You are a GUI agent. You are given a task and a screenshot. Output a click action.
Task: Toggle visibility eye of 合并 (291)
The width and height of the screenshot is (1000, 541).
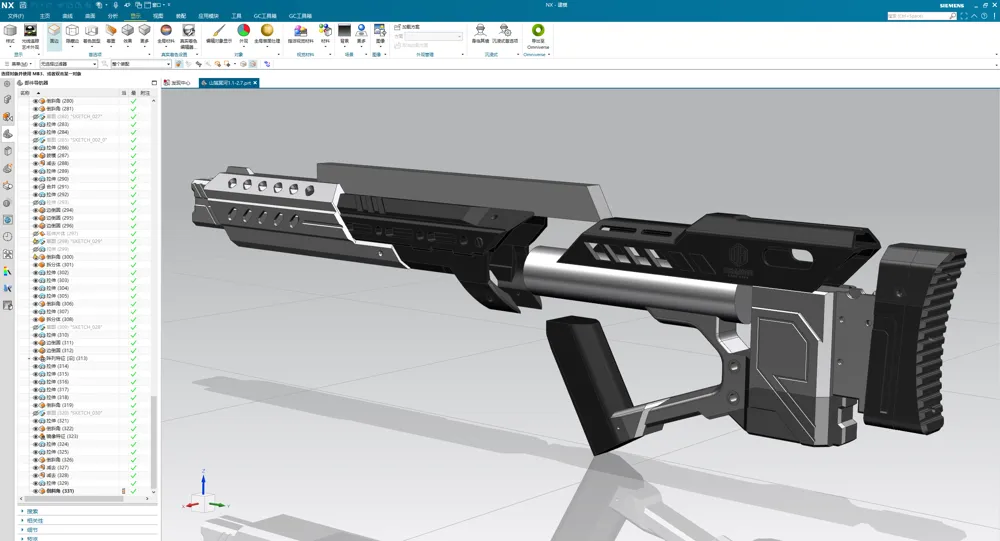tap(36, 187)
